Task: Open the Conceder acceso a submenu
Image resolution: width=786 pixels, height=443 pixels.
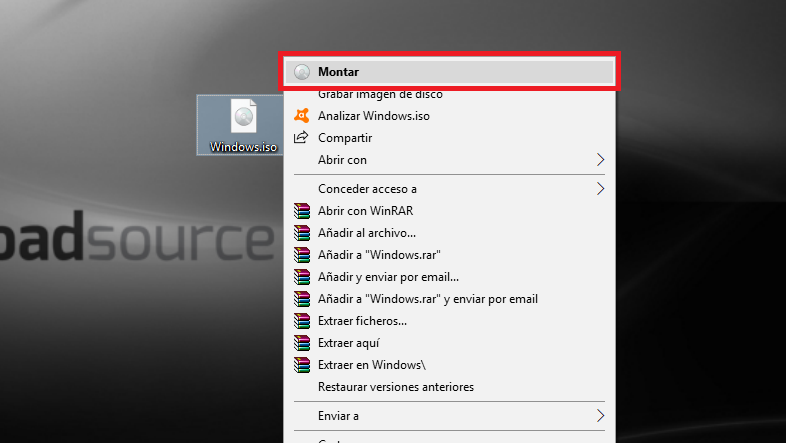Action: click(x=450, y=189)
